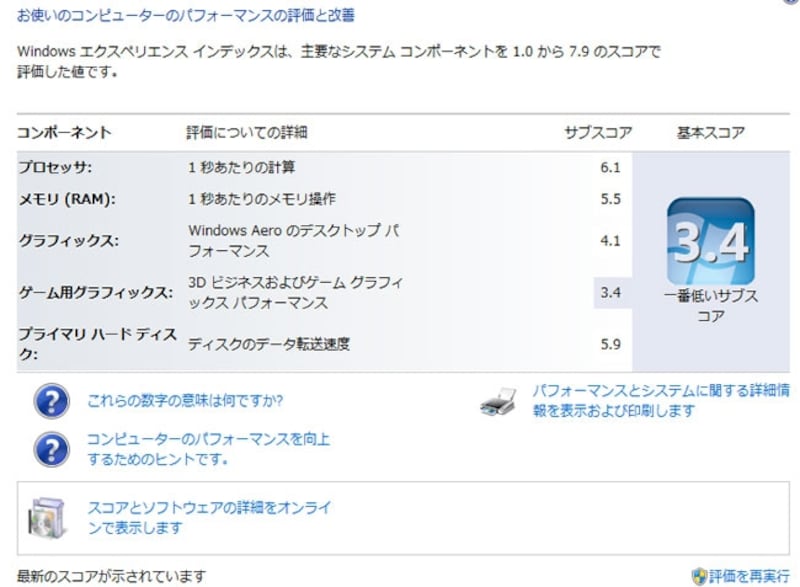Click the processor subscore 6.1
Image resolution: width=800 pixels, height=587 pixels.
(x=610, y=167)
